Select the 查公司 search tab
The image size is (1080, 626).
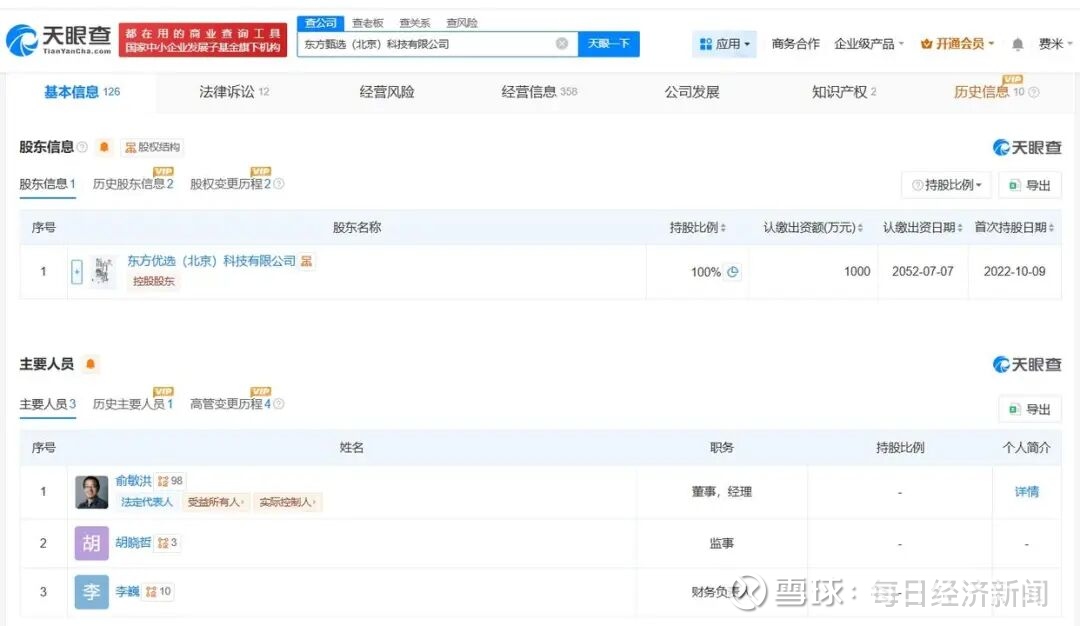pos(321,23)
